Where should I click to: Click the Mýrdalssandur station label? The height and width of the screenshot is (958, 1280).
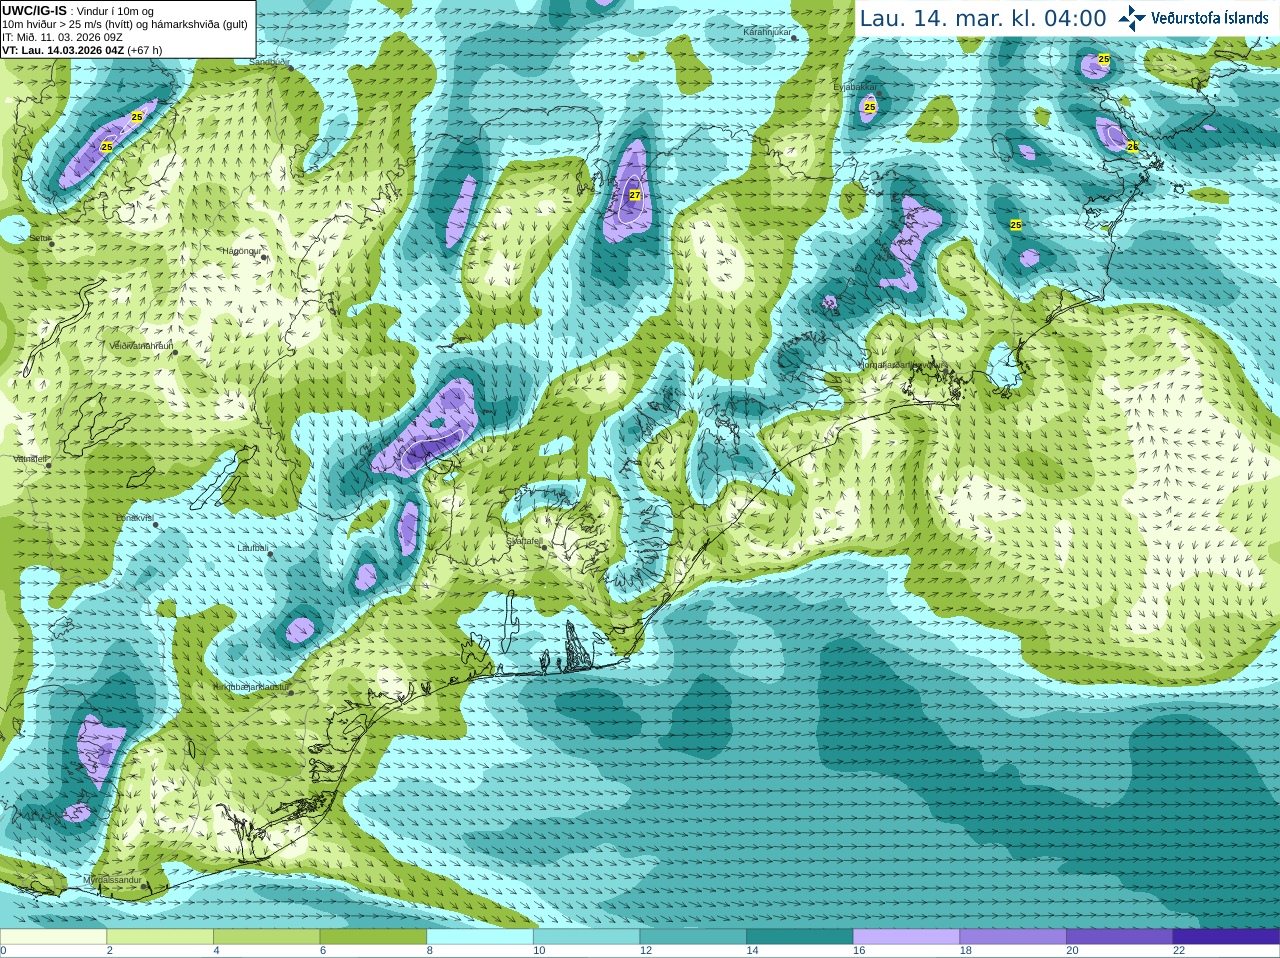point(113,879)
